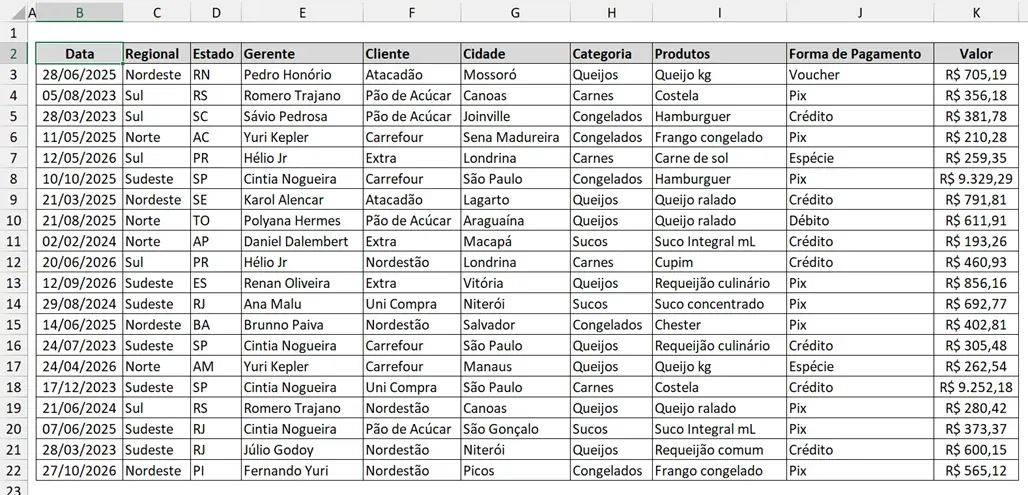The image size is (1028, 495).
Task: Select column E header
Action: click(x=302, y=12)
